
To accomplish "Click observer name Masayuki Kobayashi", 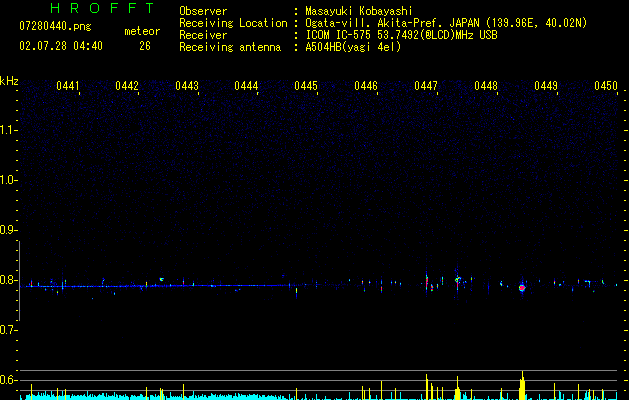I will tap(359, 11).
